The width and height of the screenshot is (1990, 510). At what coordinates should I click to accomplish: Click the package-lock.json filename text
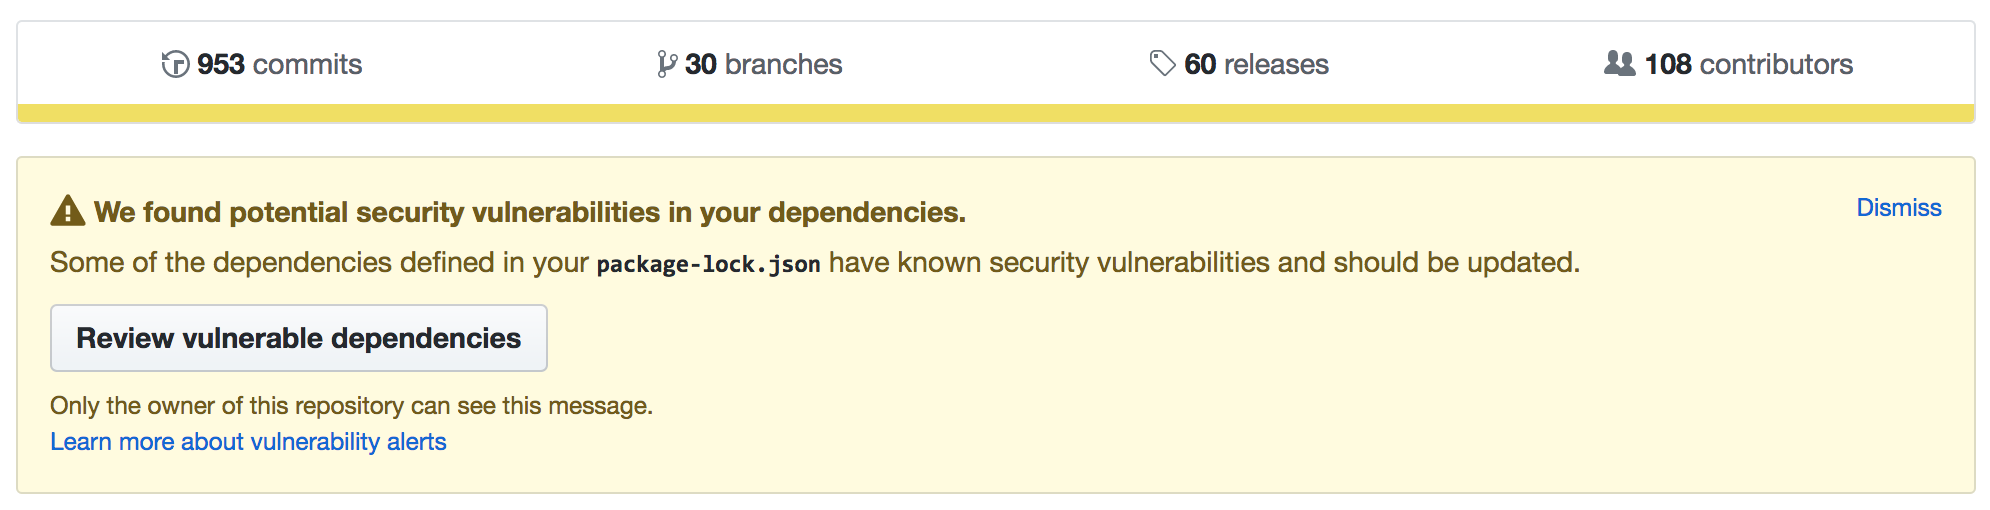point(708,264)
